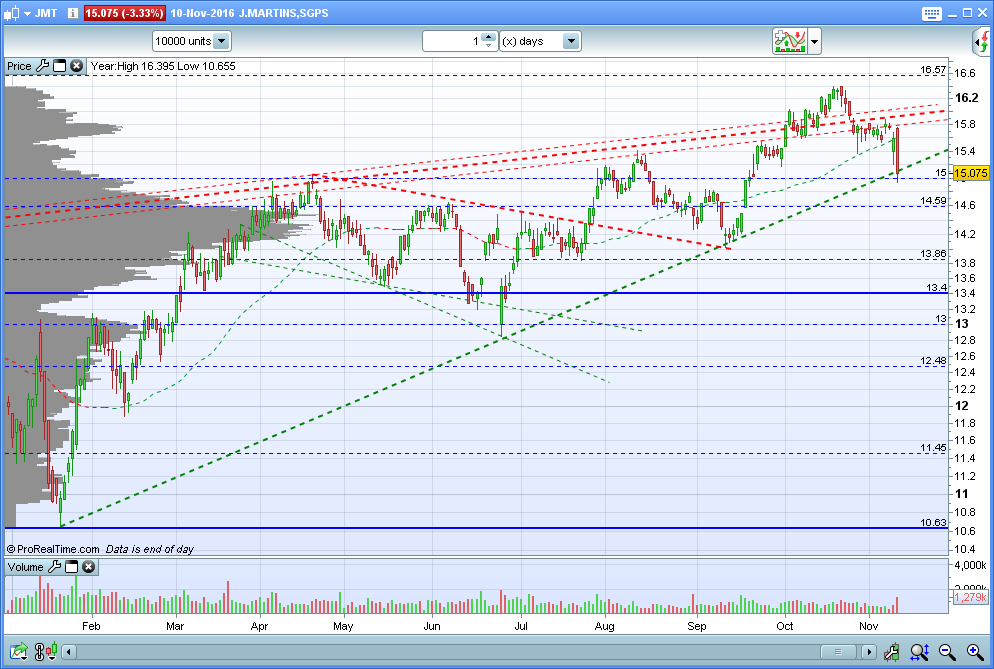The height and width of the screenshot is (669, 994).
Task: Decrease the timeframe number with down stepper
Action: 488,46
